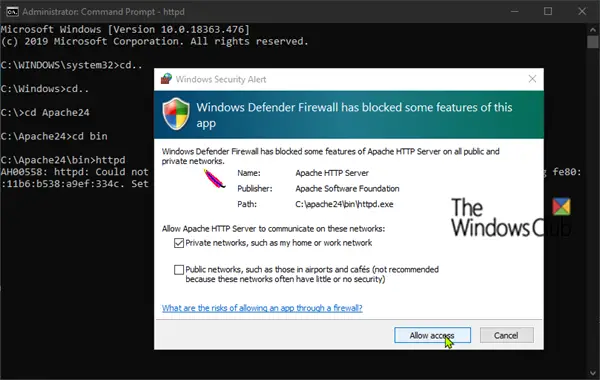This screenshot has height=380, width=600.
Task: Click the Apache feather logo icon
Action: (214, 178)
